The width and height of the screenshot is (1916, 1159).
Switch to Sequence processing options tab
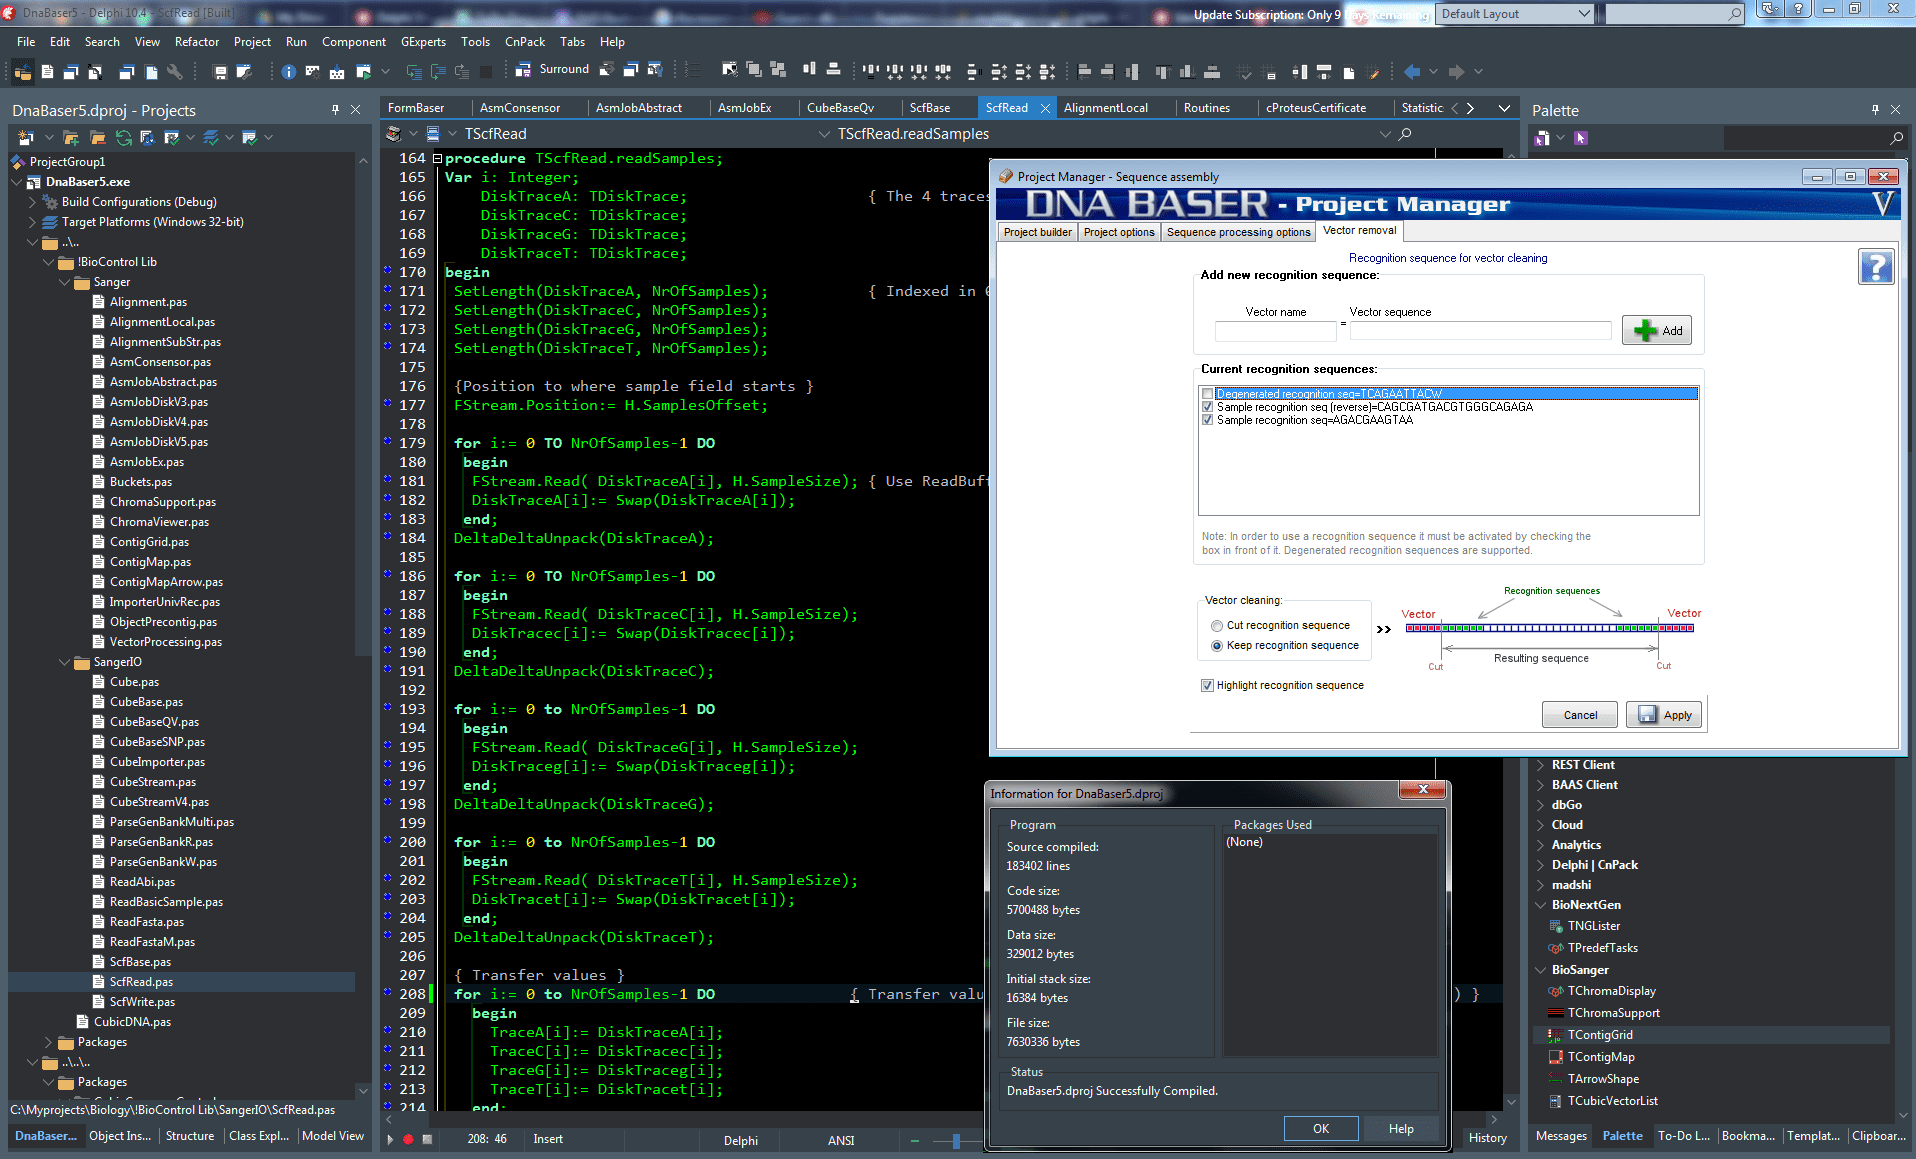pyautogui.click(x=1238, y=232)
